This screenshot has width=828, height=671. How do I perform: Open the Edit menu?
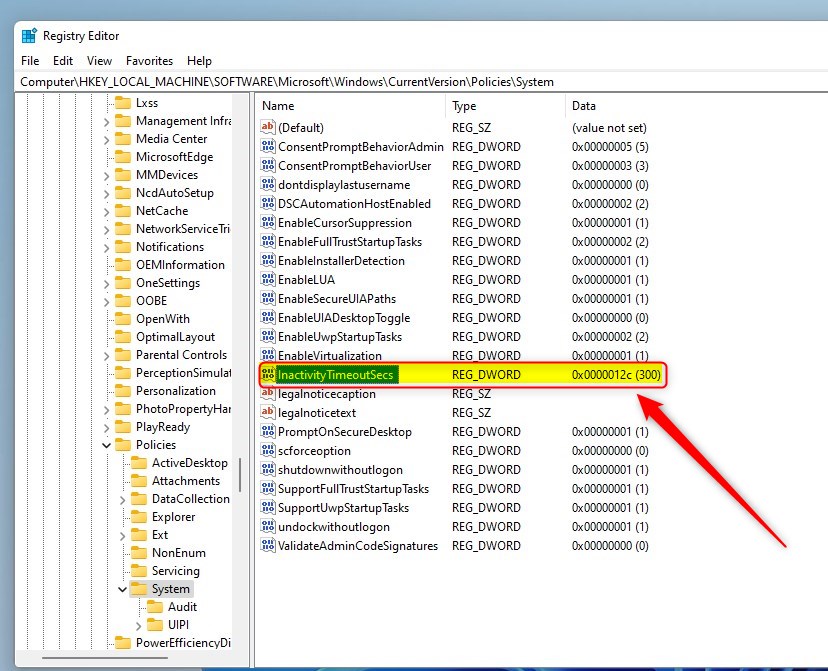(x=63, y=61)
